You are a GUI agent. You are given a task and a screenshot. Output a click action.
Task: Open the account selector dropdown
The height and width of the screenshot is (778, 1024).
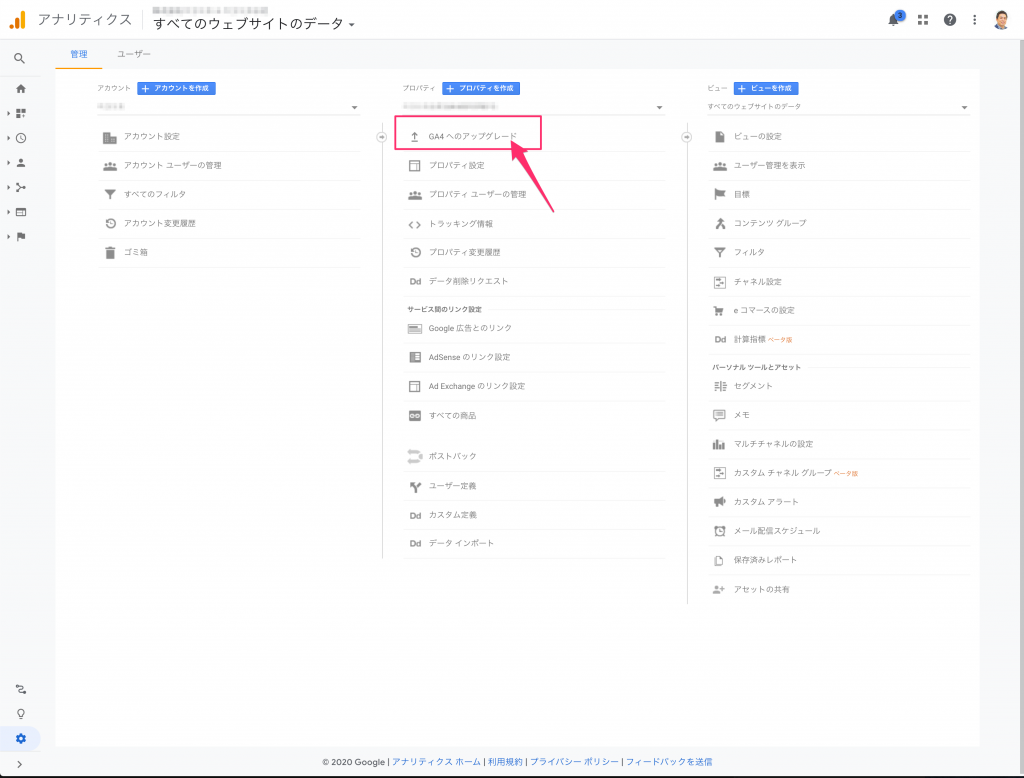[x=228, y=106]
